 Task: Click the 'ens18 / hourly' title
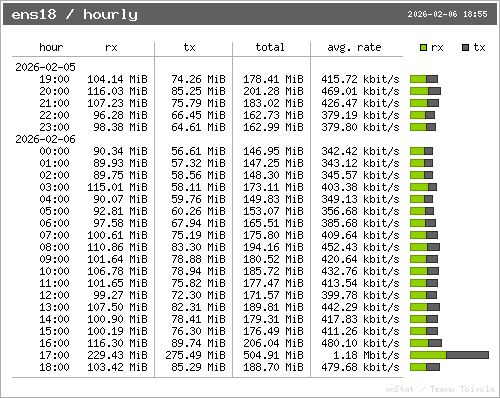pyautogui.click(x=74, y=14)
